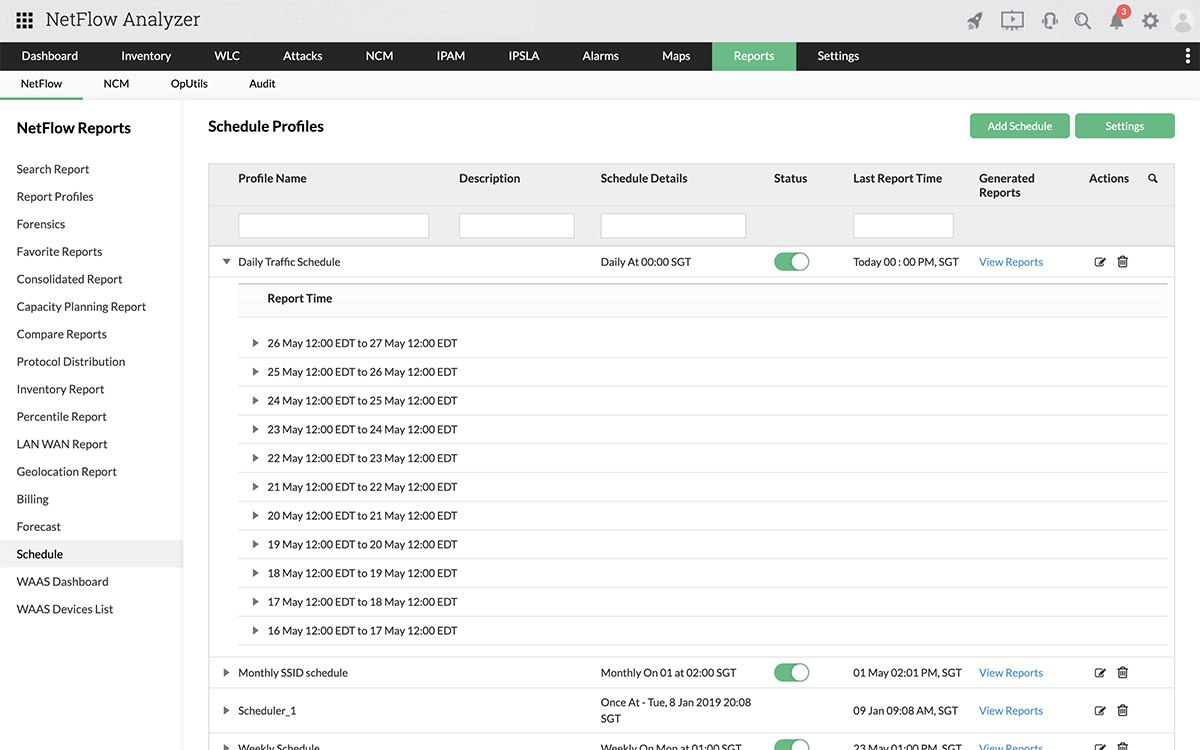1200x750 pixels.
Task: Expand the 26 May to 27 May report
Action: pos(256,343)
